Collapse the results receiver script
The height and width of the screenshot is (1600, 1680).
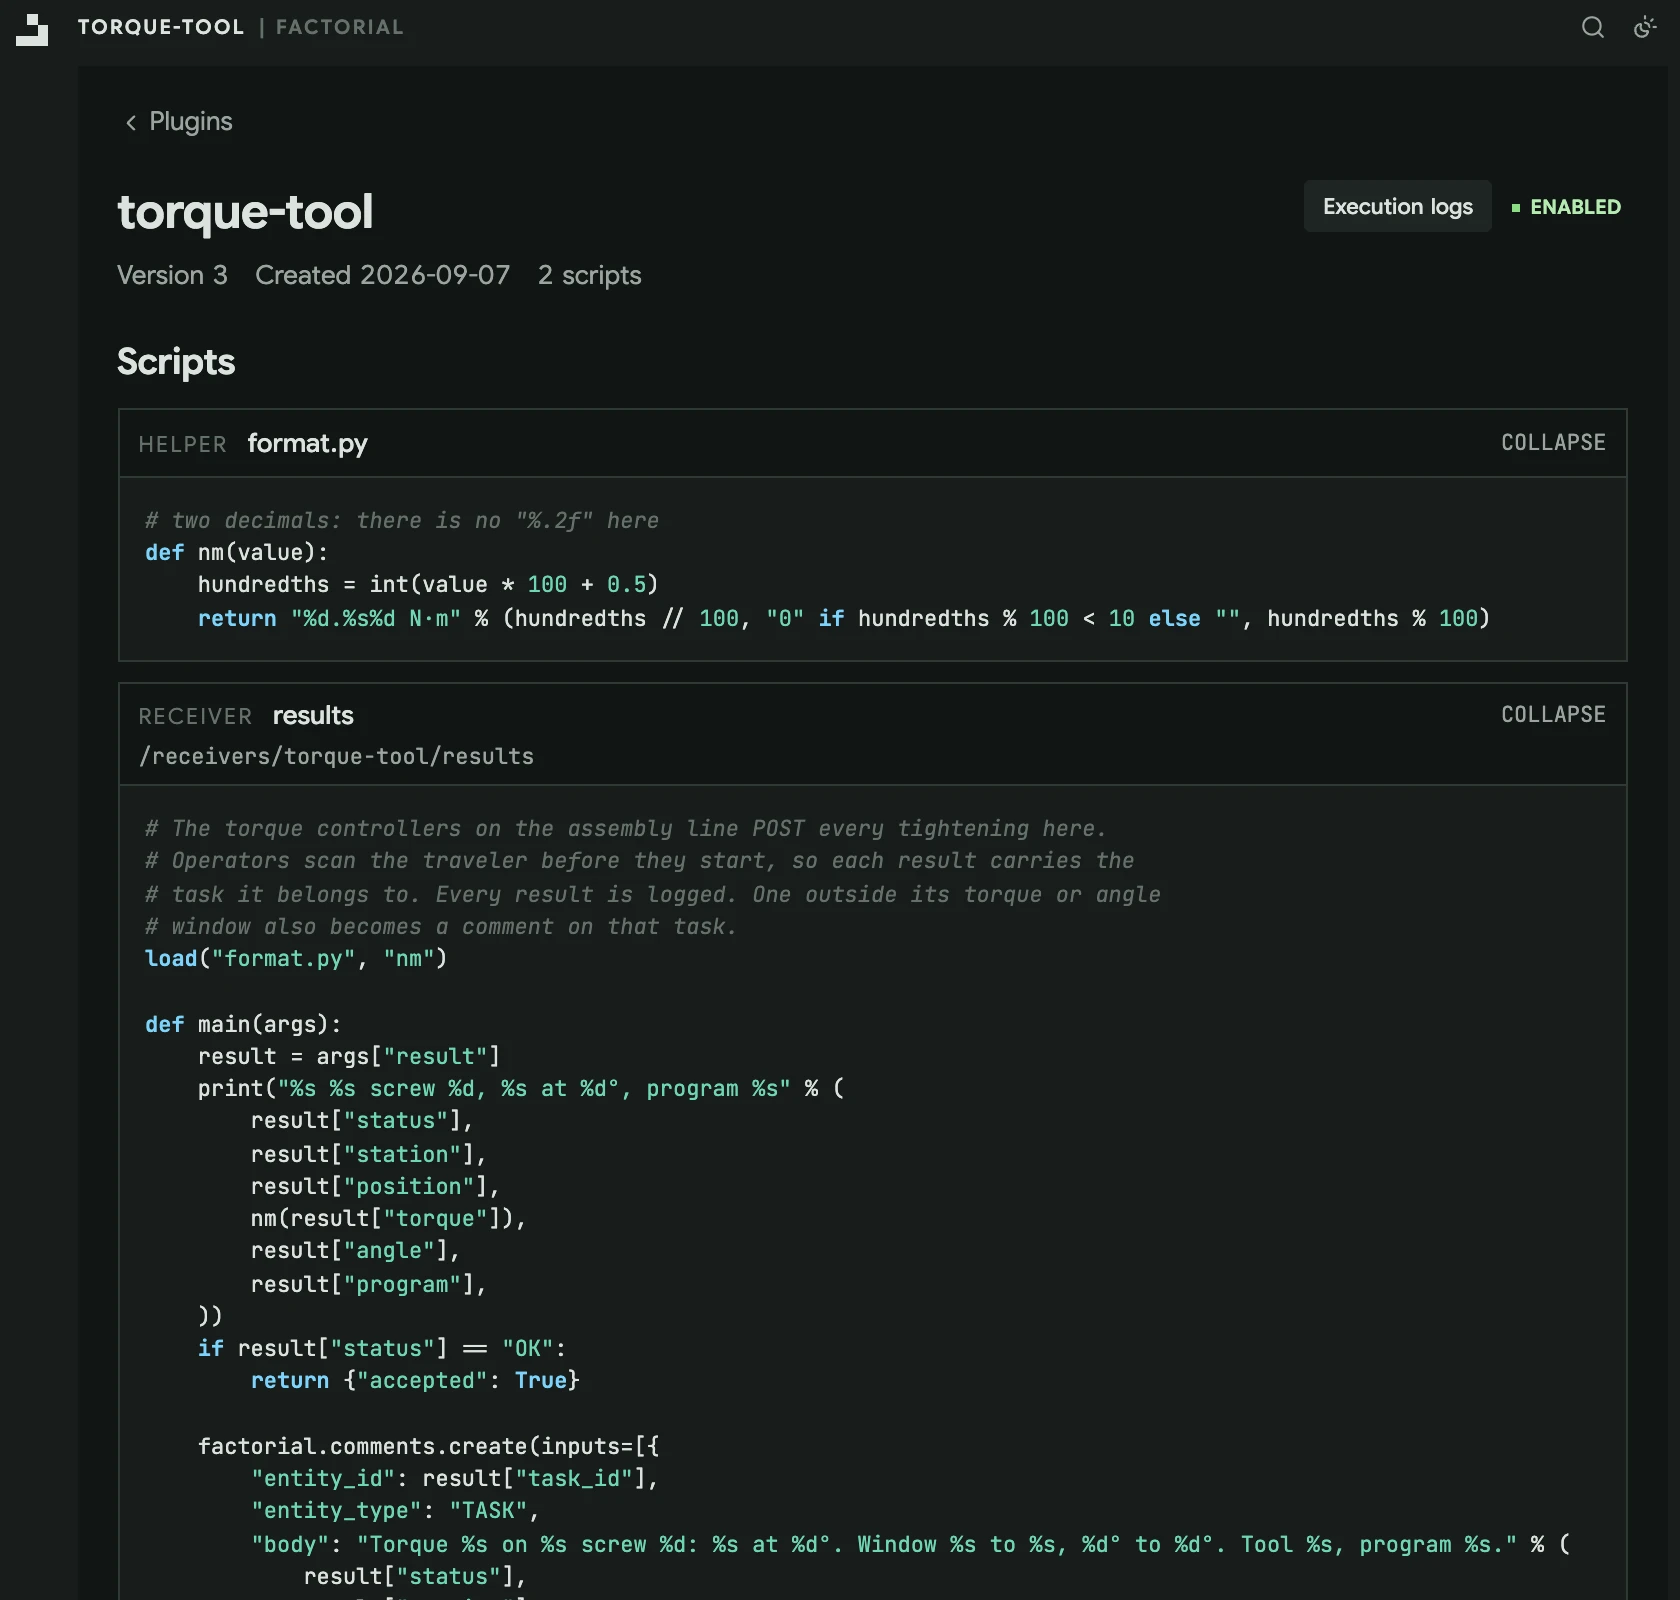pyautogui.click(x=1553, y=714)
